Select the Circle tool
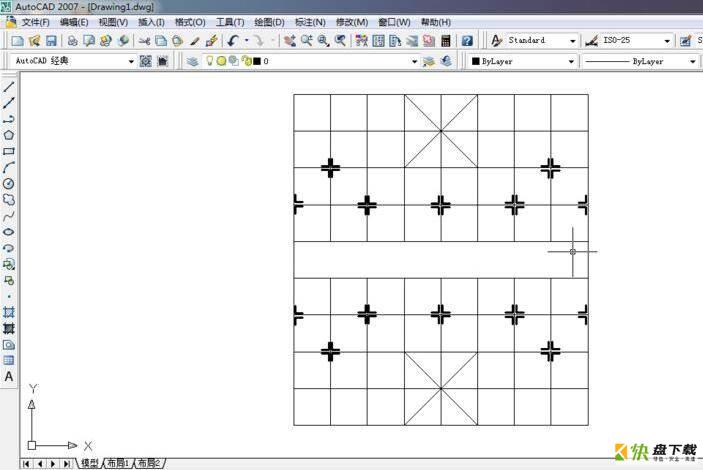This screenshot has width=703, height=470. pos(9,183)
